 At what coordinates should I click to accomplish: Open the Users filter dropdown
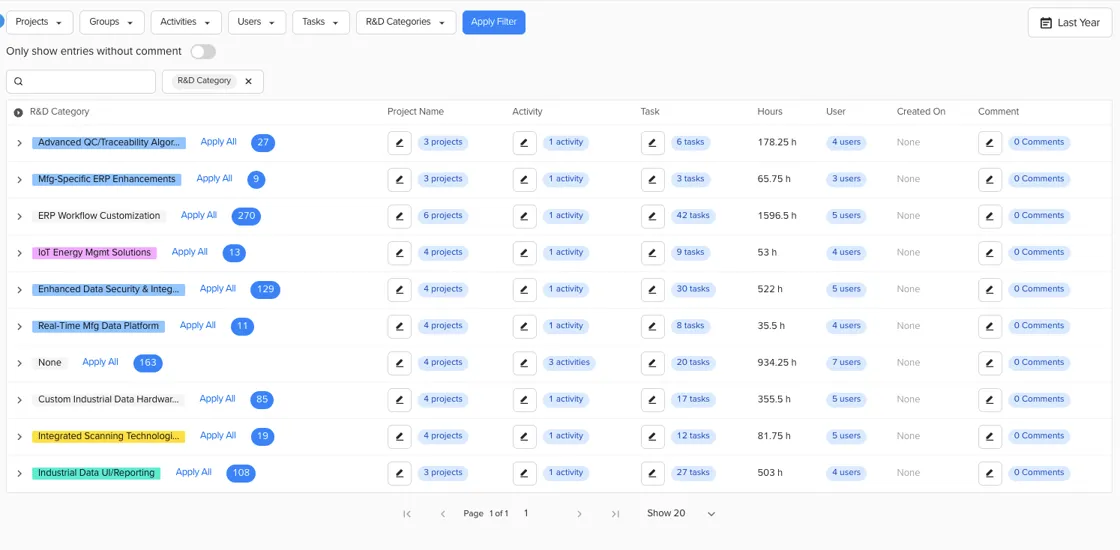(257, 22)
